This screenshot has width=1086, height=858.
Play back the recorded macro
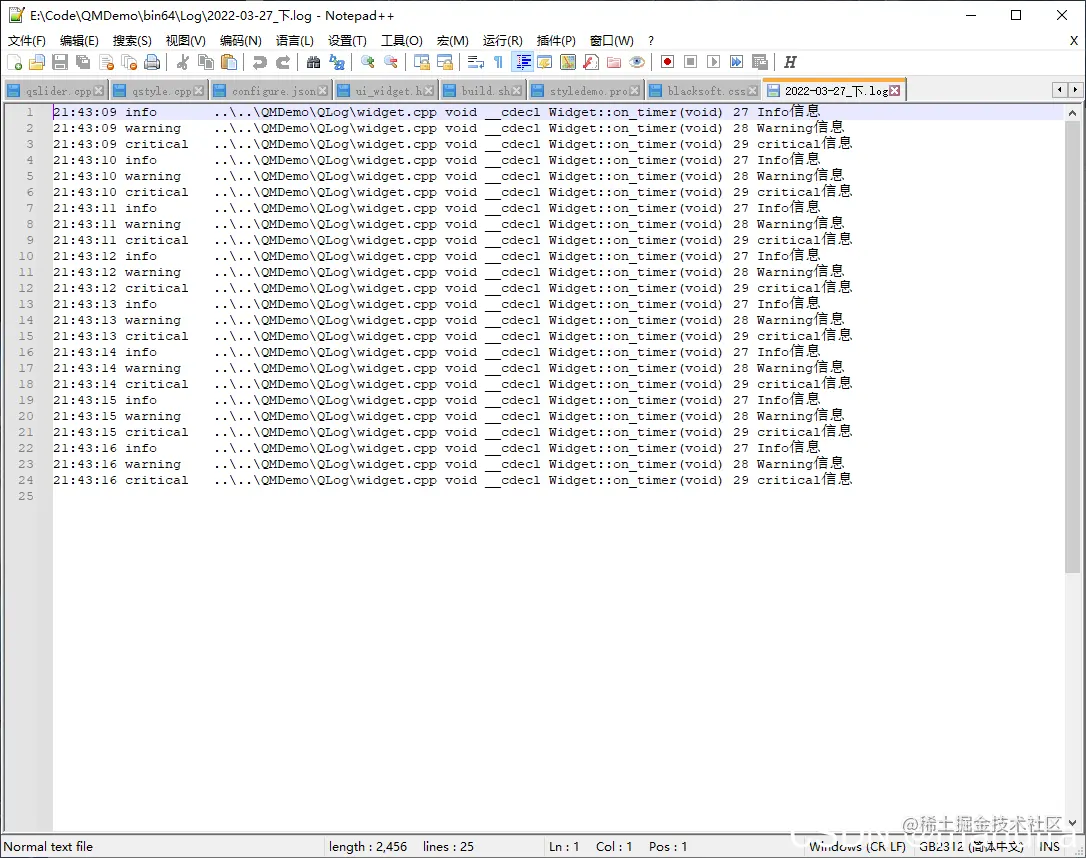pos(713,62)
